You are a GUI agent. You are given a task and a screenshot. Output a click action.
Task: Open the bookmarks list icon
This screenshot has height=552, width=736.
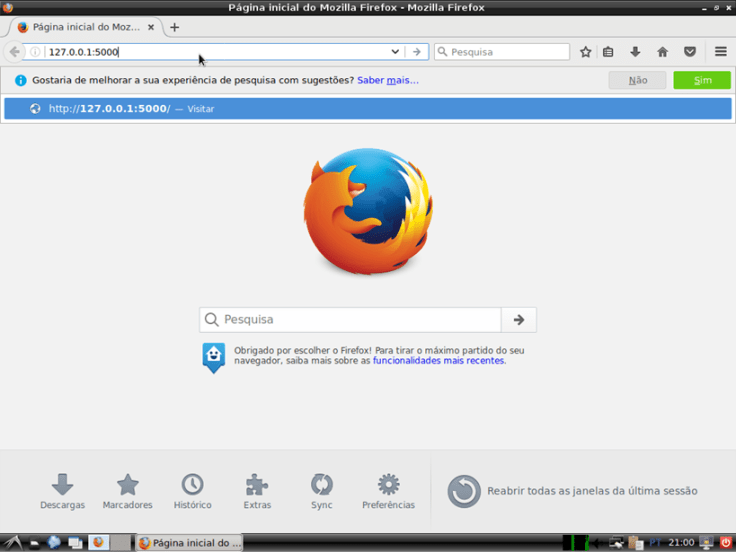608,52
